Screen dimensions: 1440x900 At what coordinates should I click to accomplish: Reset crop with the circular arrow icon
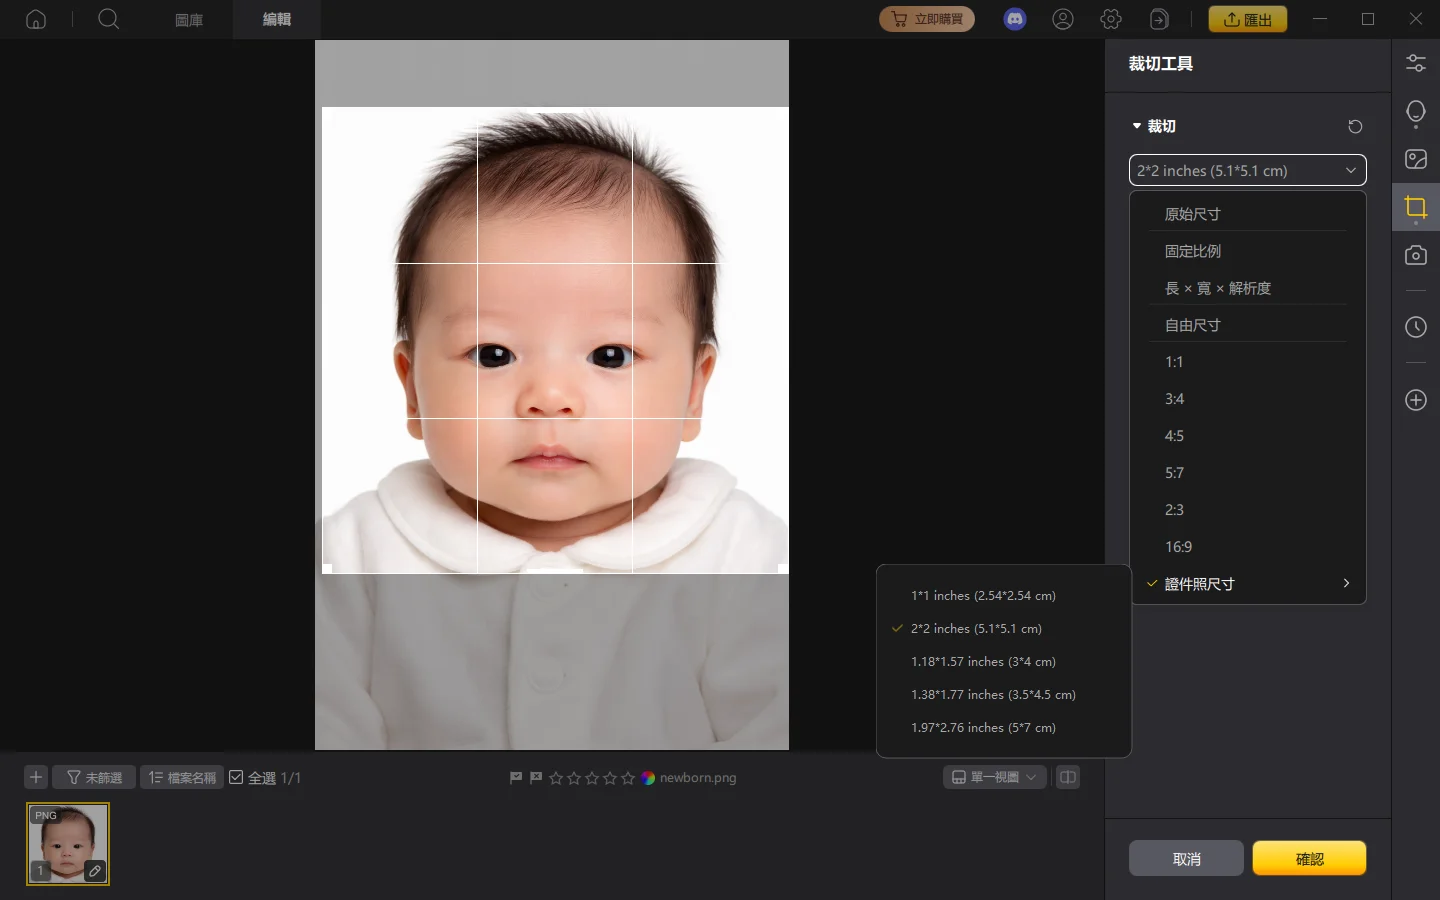pos(1355,126)
